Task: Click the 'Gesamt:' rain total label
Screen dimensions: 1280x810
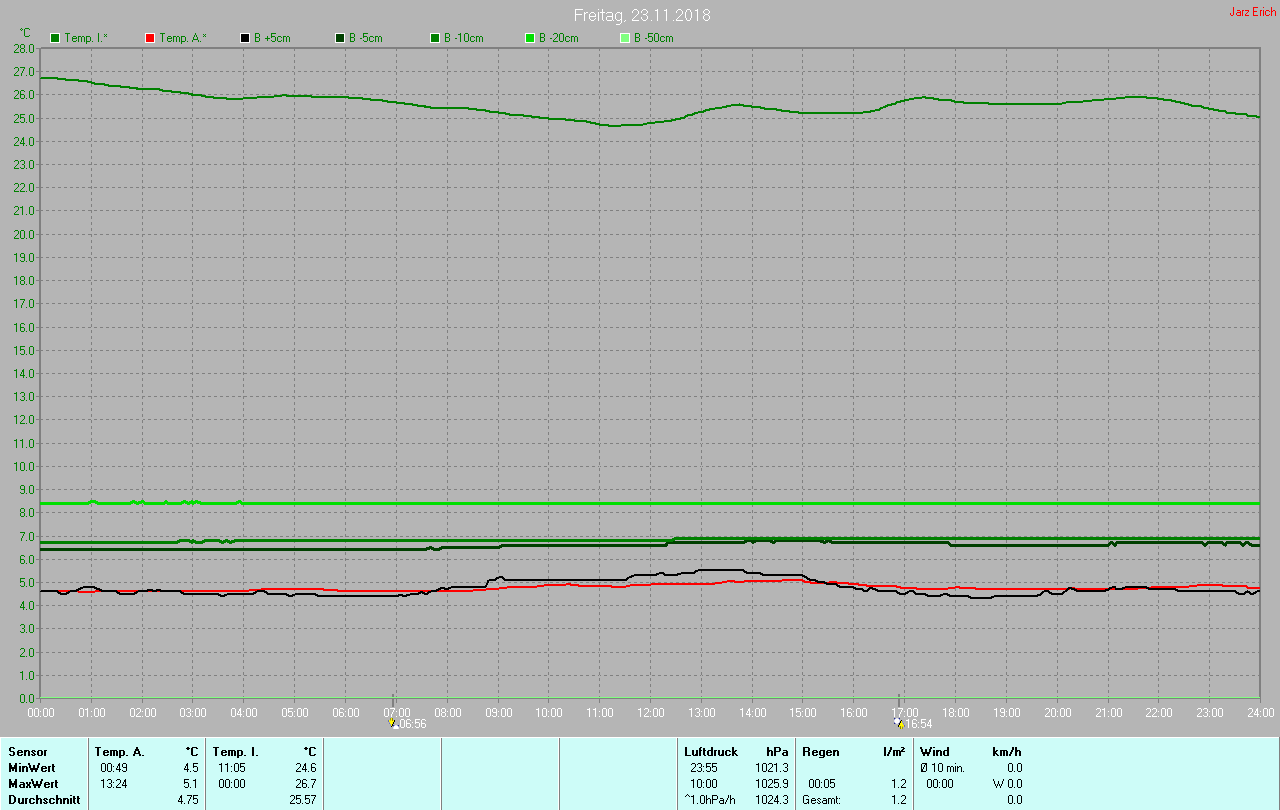Action: pyautogui.click(x=821, y=800)
